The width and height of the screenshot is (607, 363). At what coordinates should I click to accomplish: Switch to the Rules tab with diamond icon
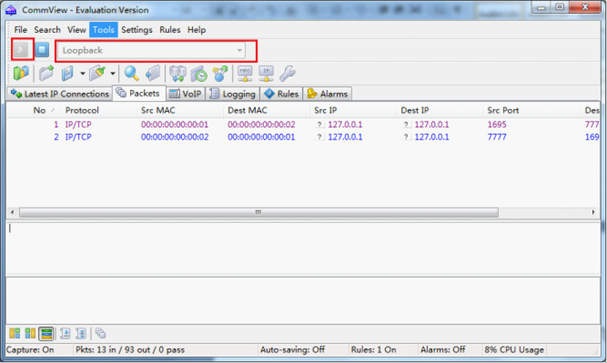tap(281, 94)
